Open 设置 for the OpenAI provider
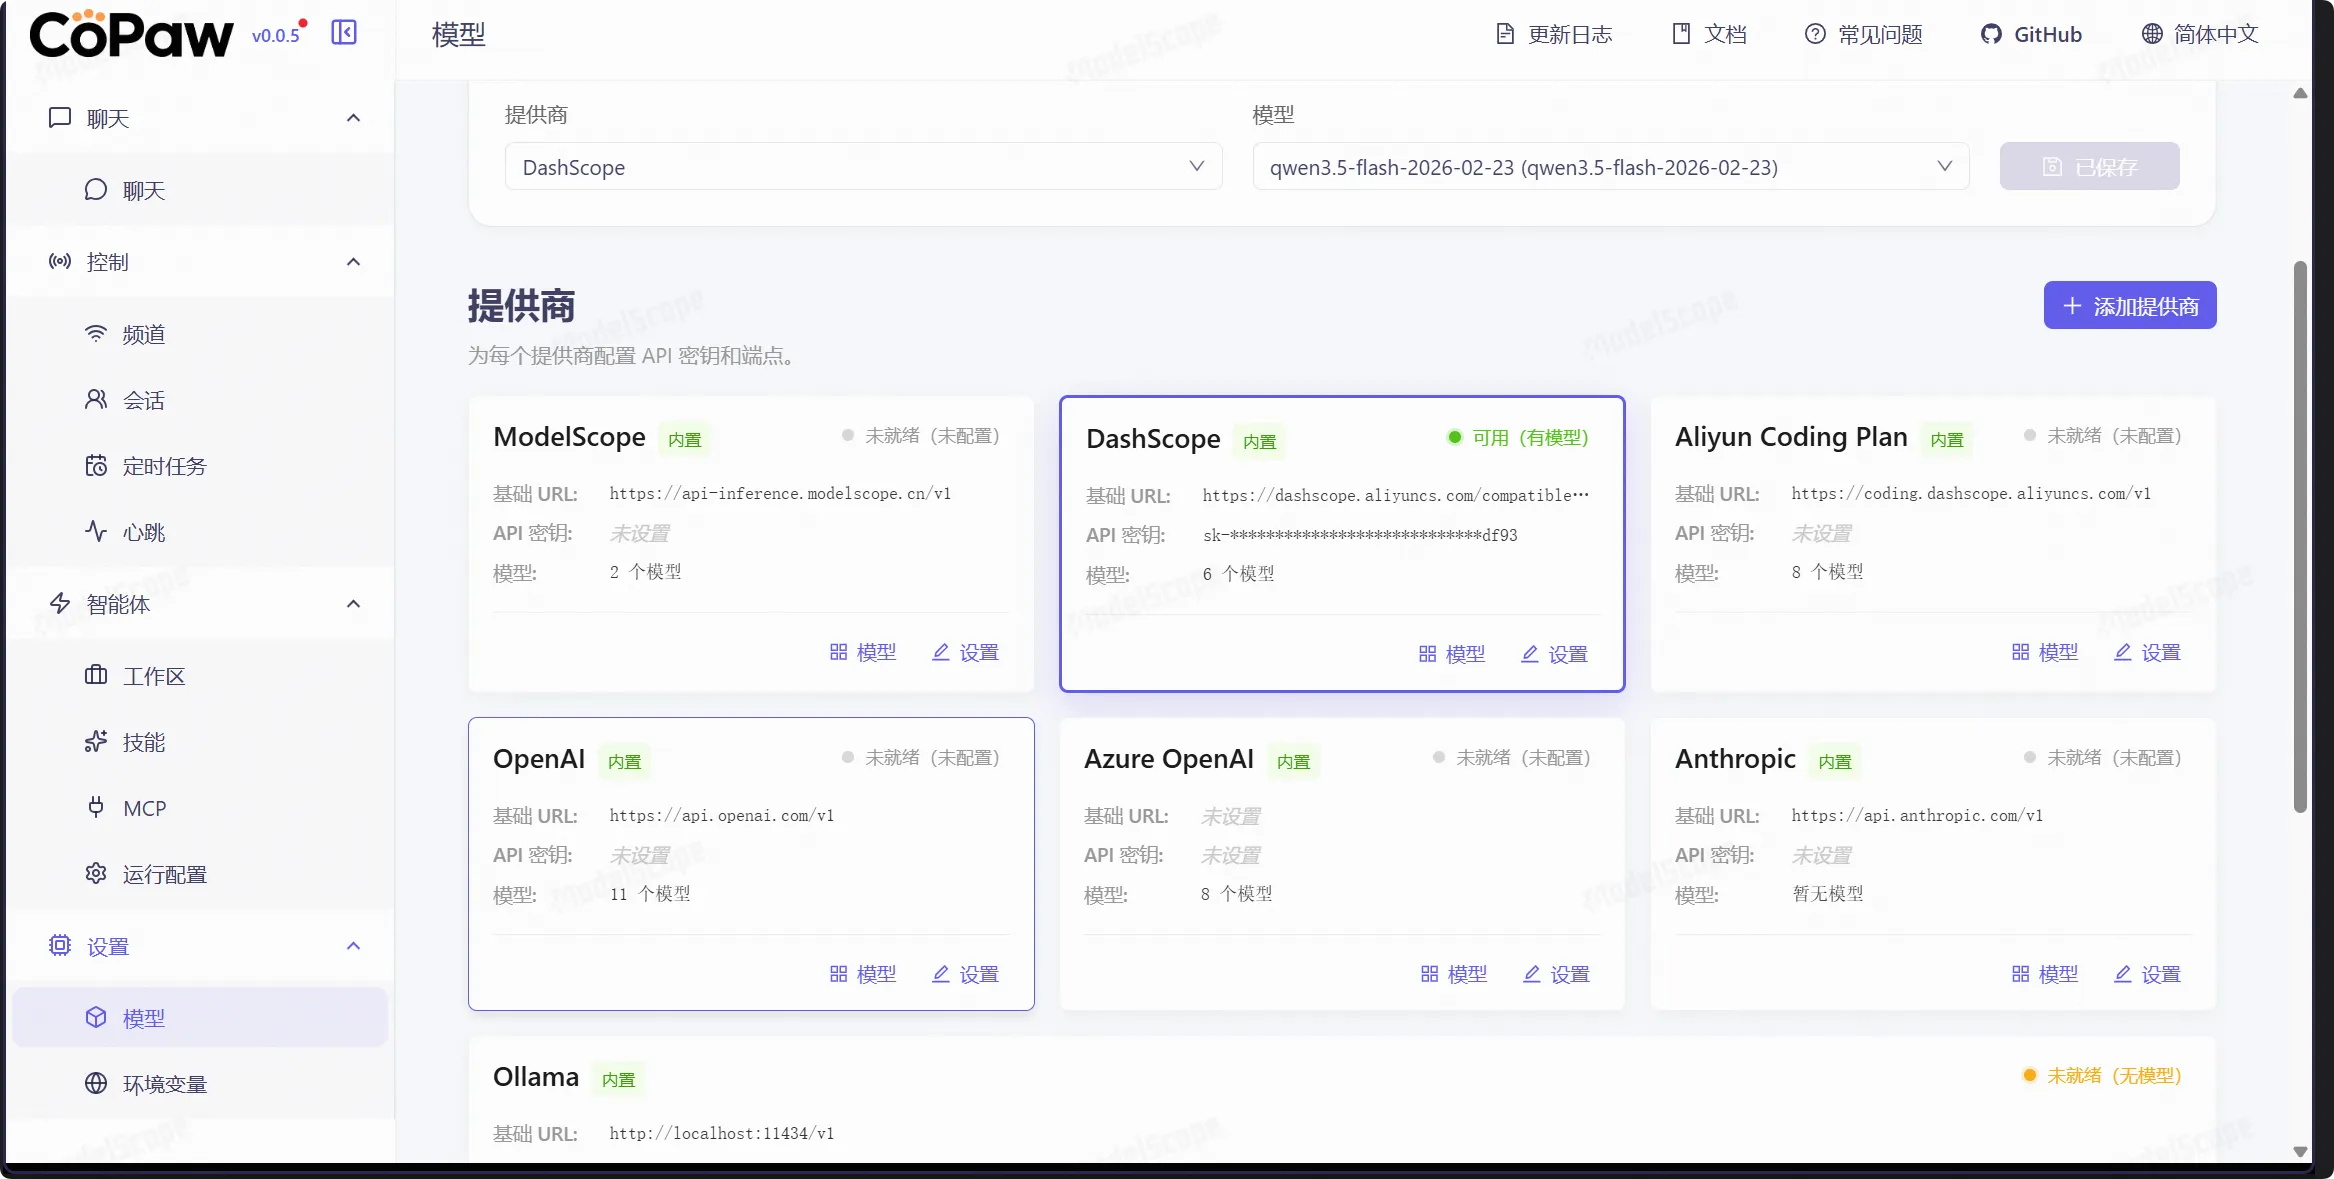 click(x=965, y=974)
